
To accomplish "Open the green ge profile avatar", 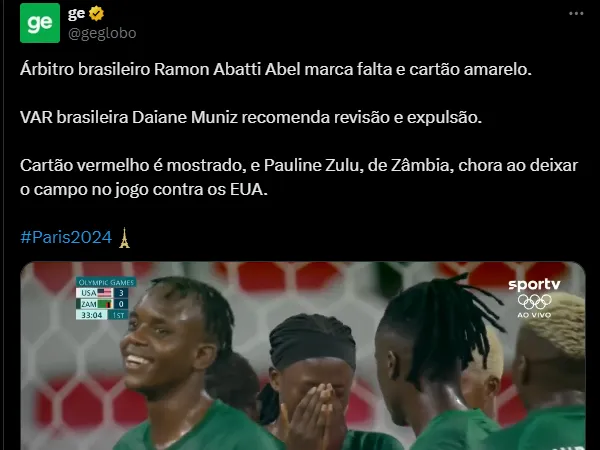I will pos(40,23).
